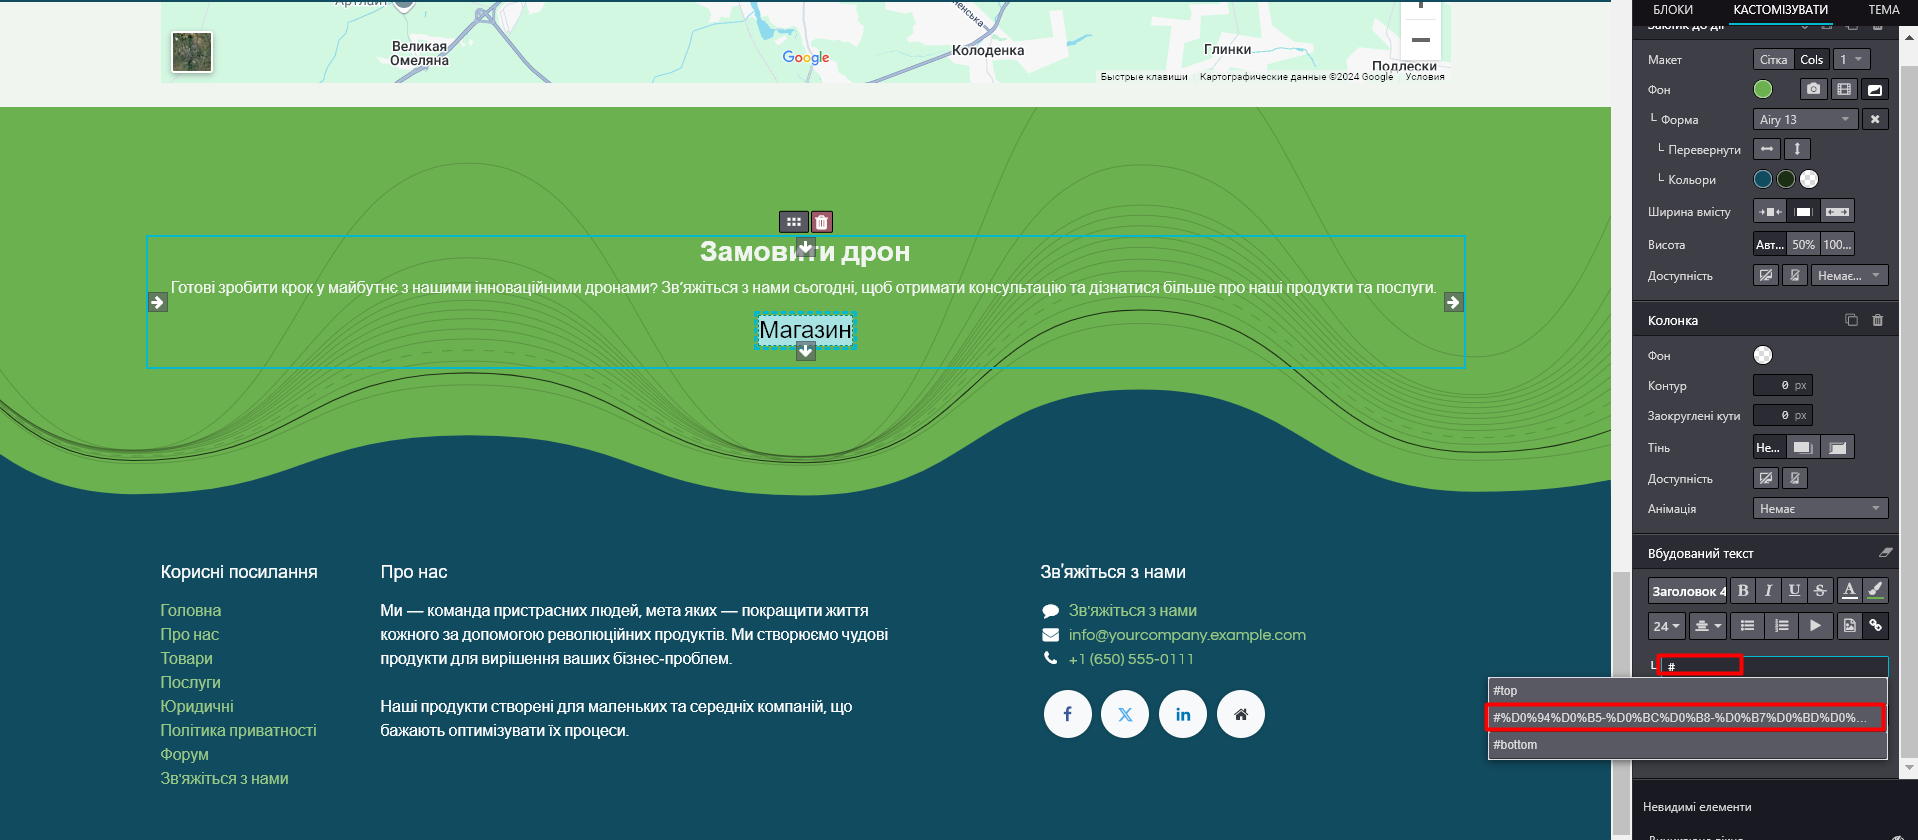This screenshot has width=1918, height=840.
Task: Open the Політика приватності footer link
Action: pyautogui.click(x=238, y=731)
